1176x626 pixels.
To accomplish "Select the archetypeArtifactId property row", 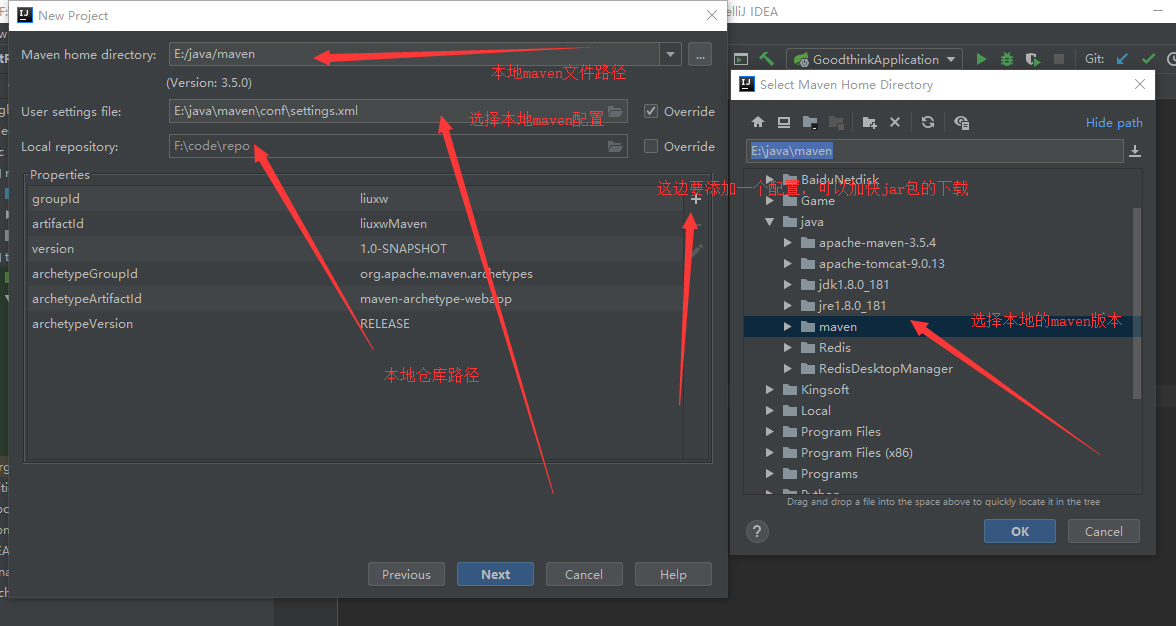I will point(355,298).
